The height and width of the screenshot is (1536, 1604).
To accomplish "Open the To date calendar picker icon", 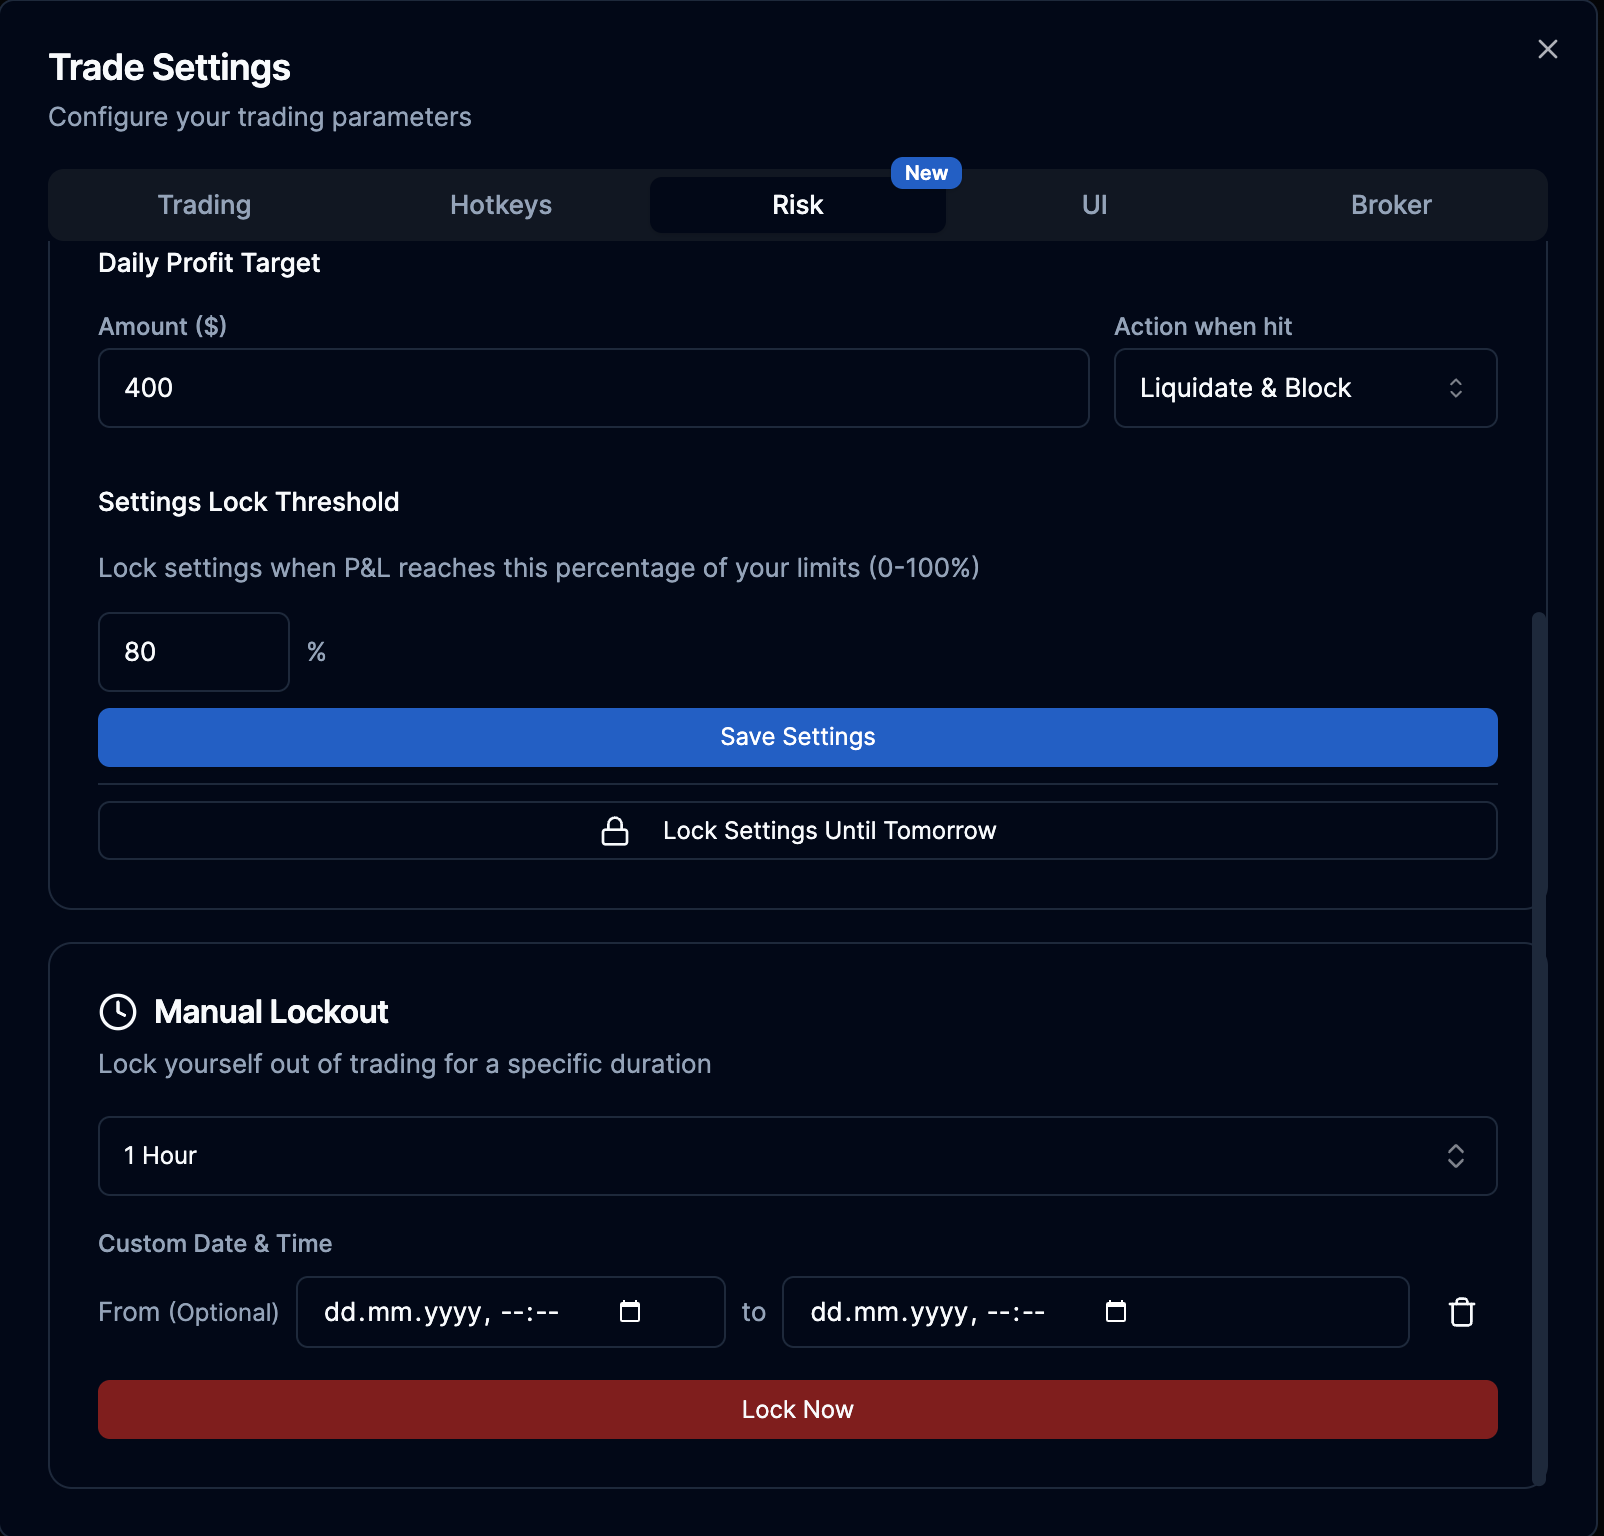I will (x=1116, y=1312).
